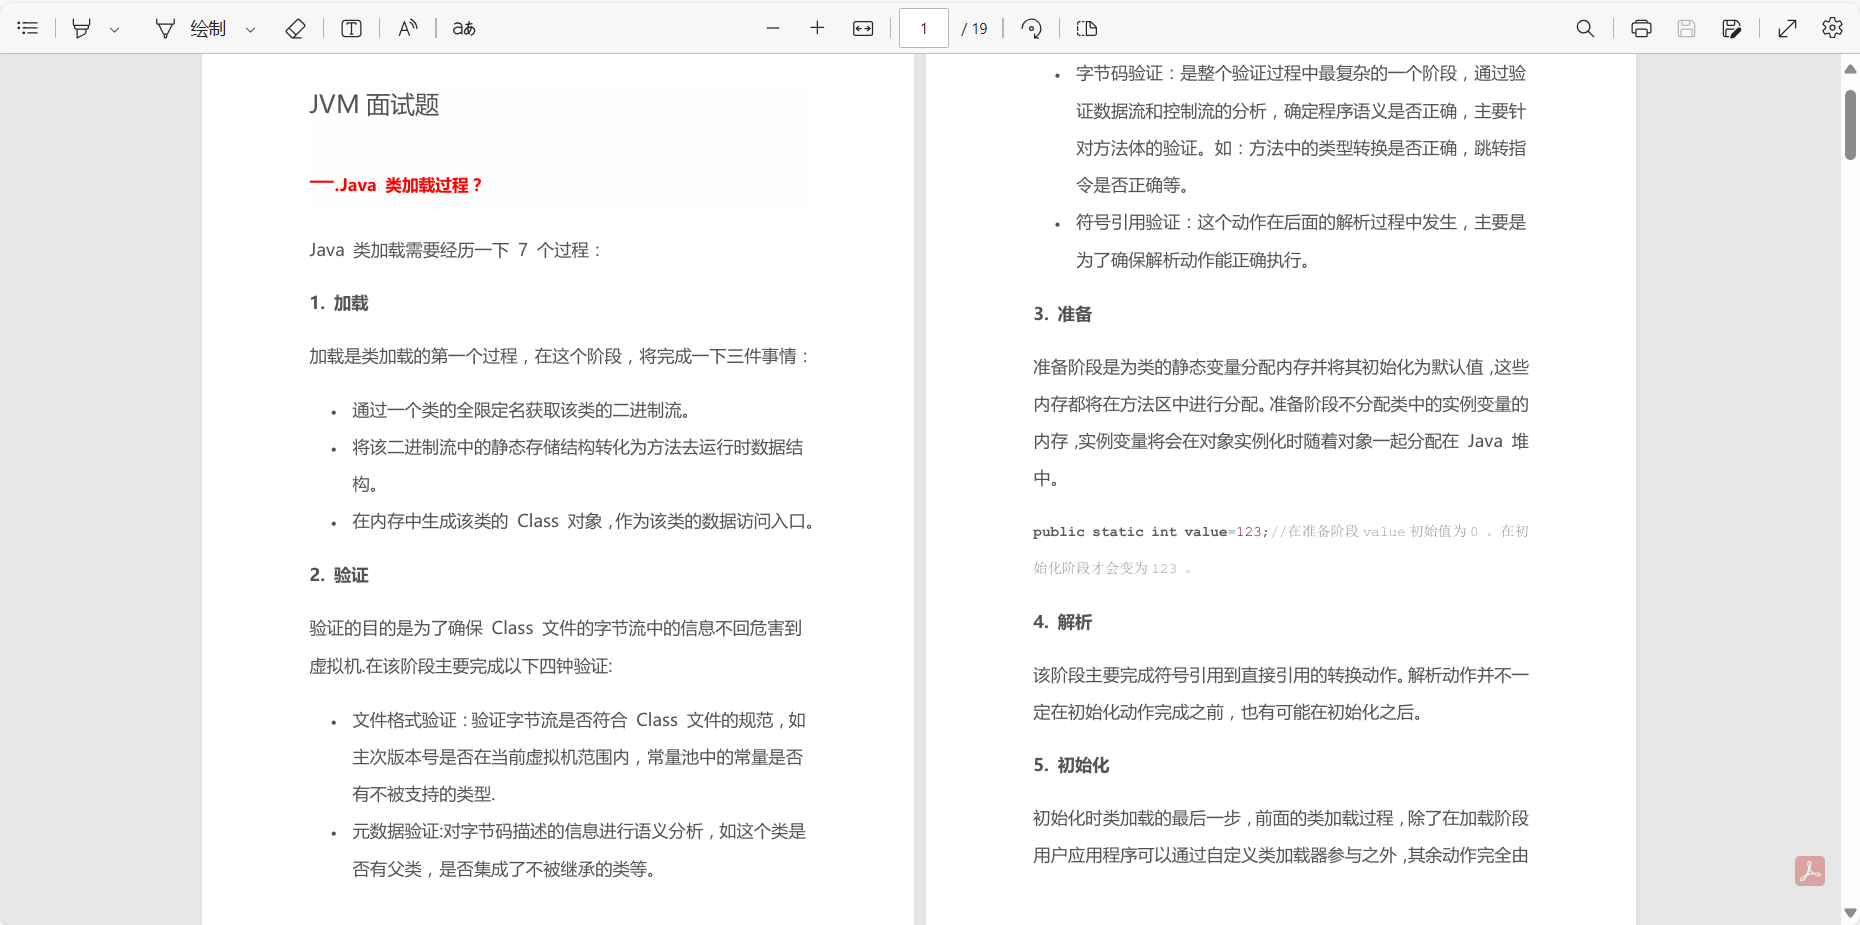
Task: Click the scrollbar up arrow
Action: click(1850, 69)
